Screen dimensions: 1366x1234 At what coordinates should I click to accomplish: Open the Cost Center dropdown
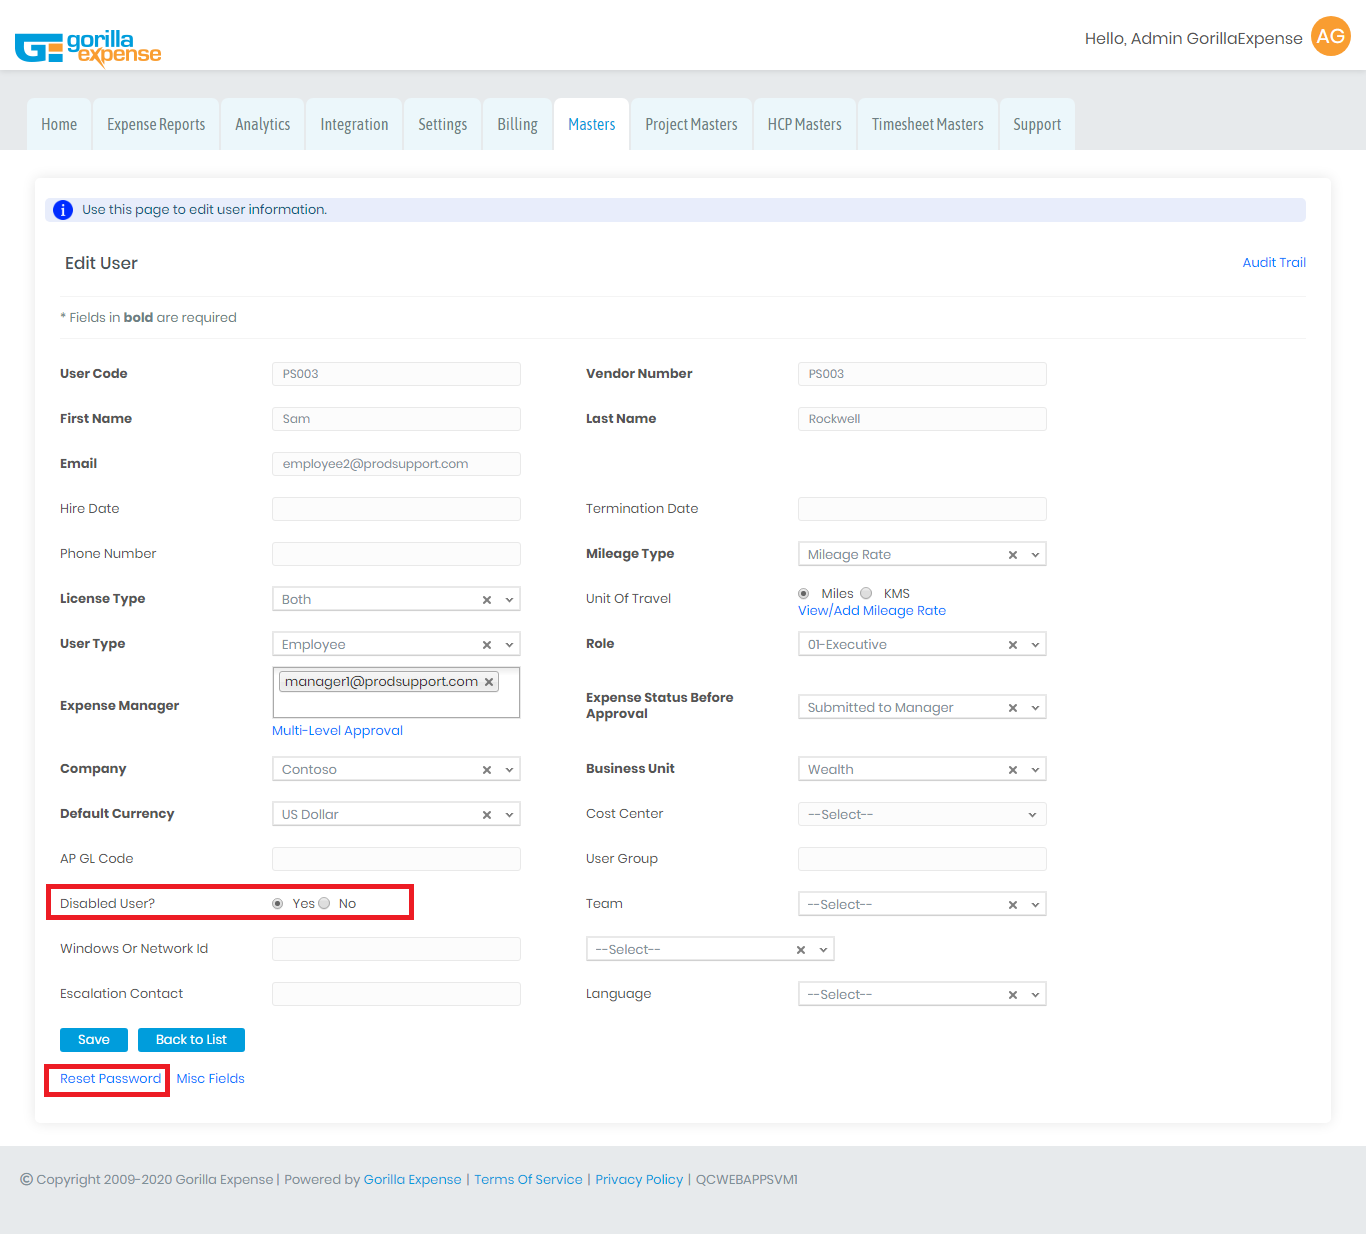[x=922, y=815]
